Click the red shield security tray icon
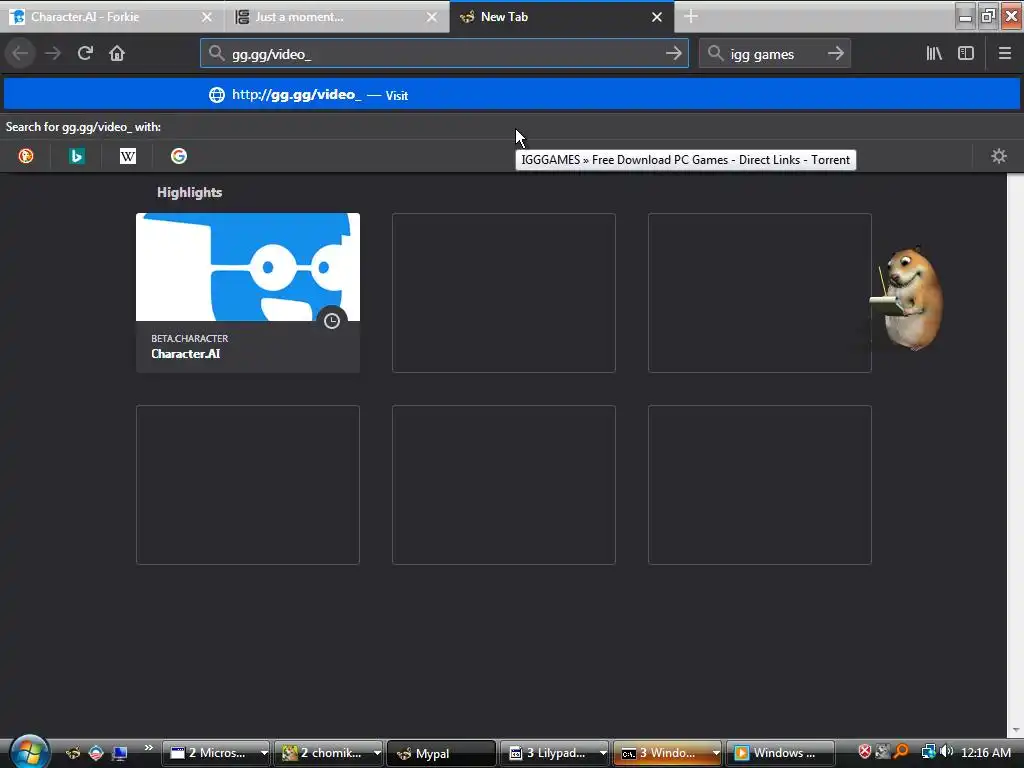This screenshot has width=1024, height=768. (x=865, y=752)
